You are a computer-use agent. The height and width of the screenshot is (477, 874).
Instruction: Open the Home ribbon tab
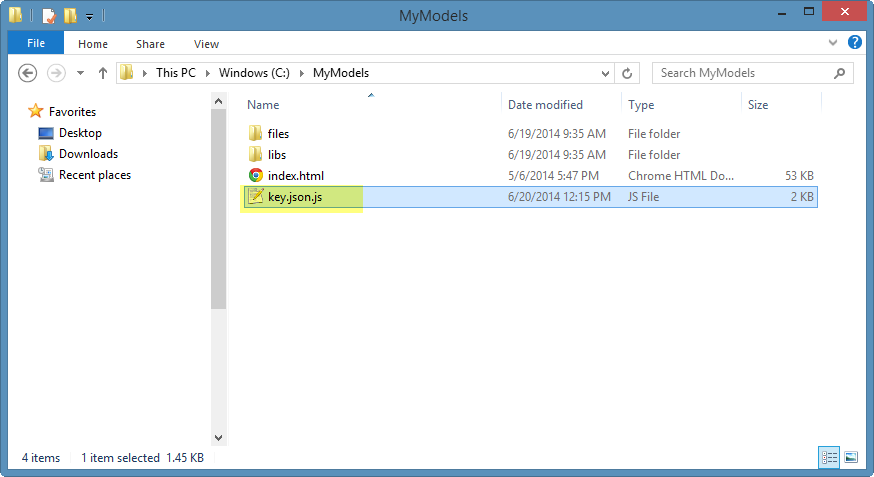point(93,43)
